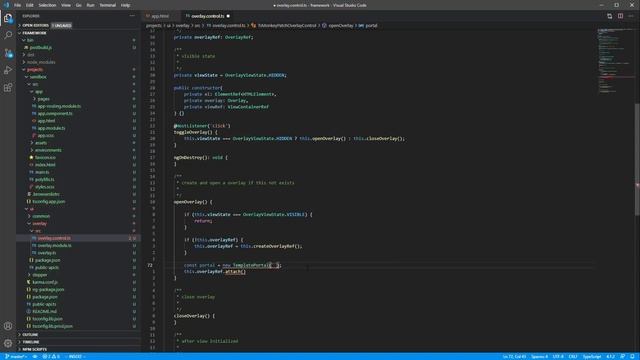Viewport: 640px width, 360px height.
Task: Collapse the sandbox folder
Action: [x=38, y=77]
